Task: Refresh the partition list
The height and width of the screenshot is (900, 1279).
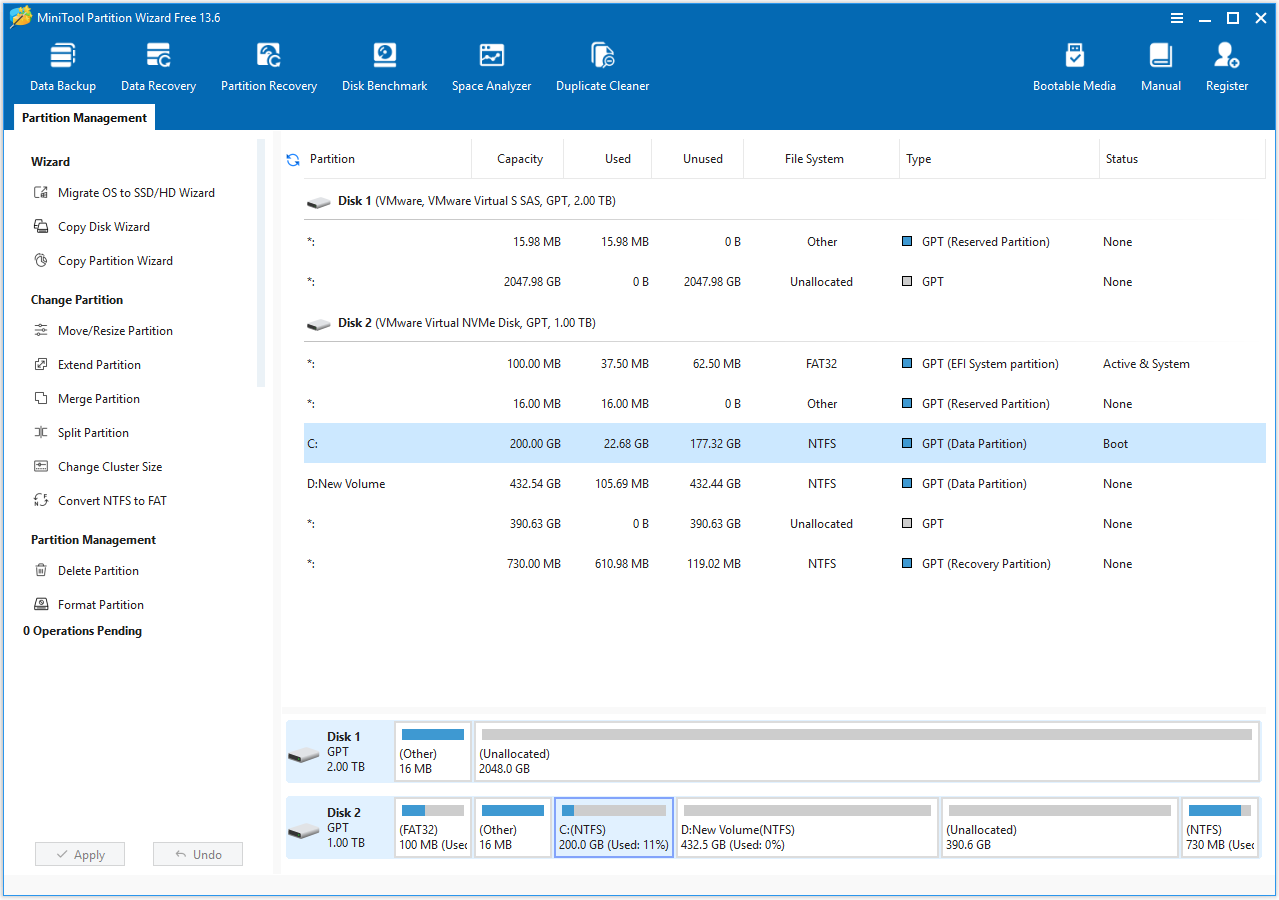Action: [x=293, y=159]
